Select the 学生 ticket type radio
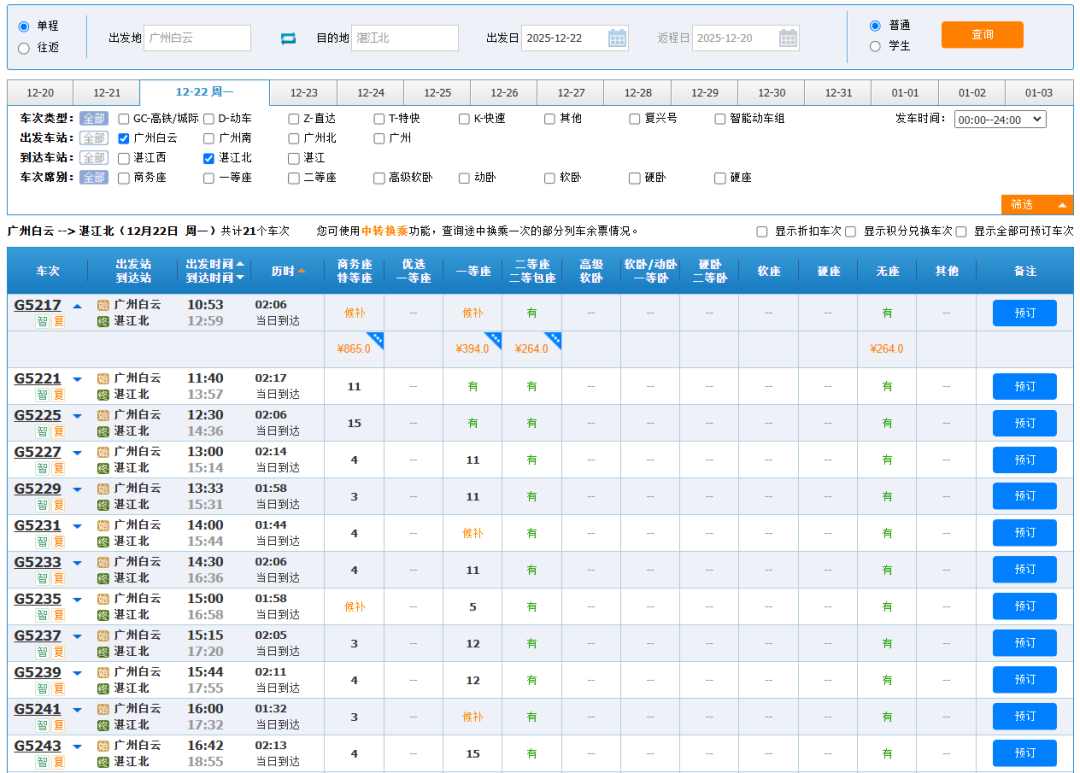1080x773 pixels. click(x=875, y=46)
